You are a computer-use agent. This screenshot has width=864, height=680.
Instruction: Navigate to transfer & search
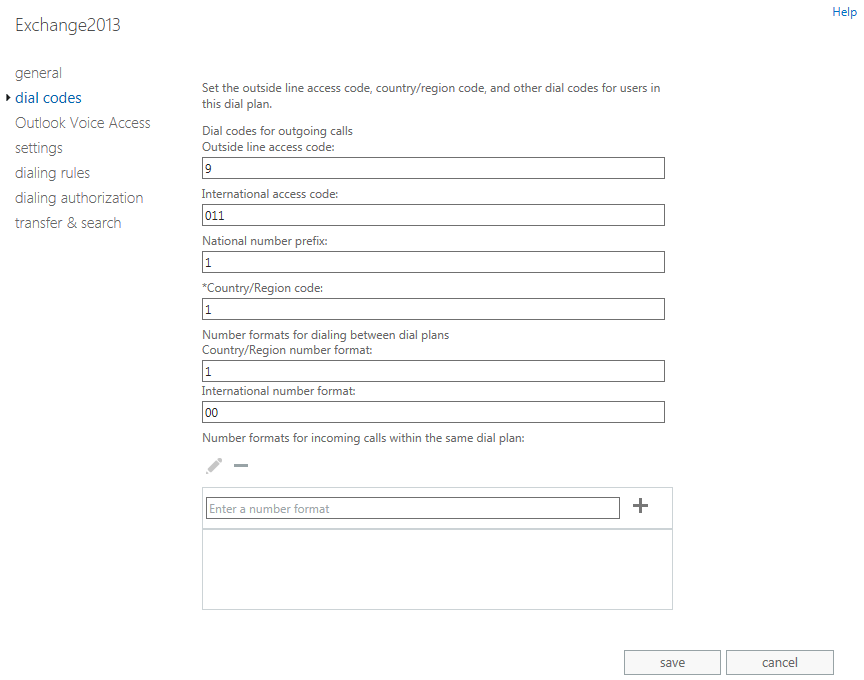(68, 223)
